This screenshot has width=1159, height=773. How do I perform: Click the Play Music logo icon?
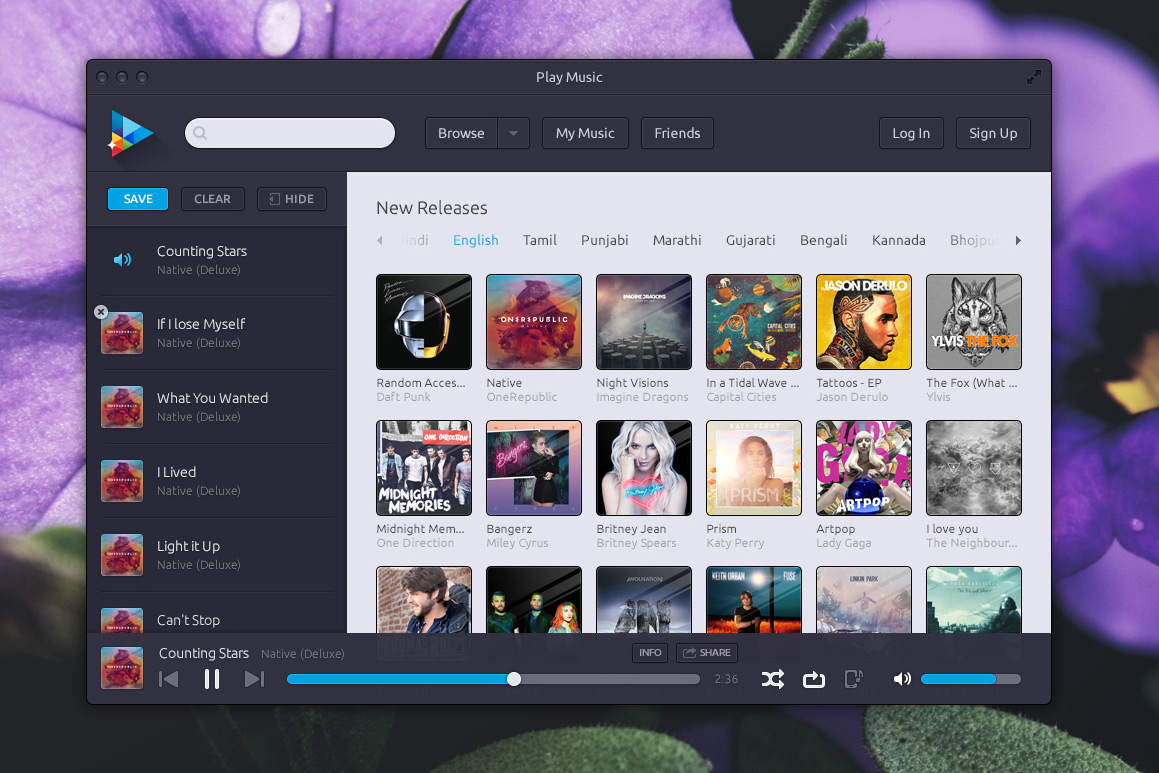tap(131, 133)
